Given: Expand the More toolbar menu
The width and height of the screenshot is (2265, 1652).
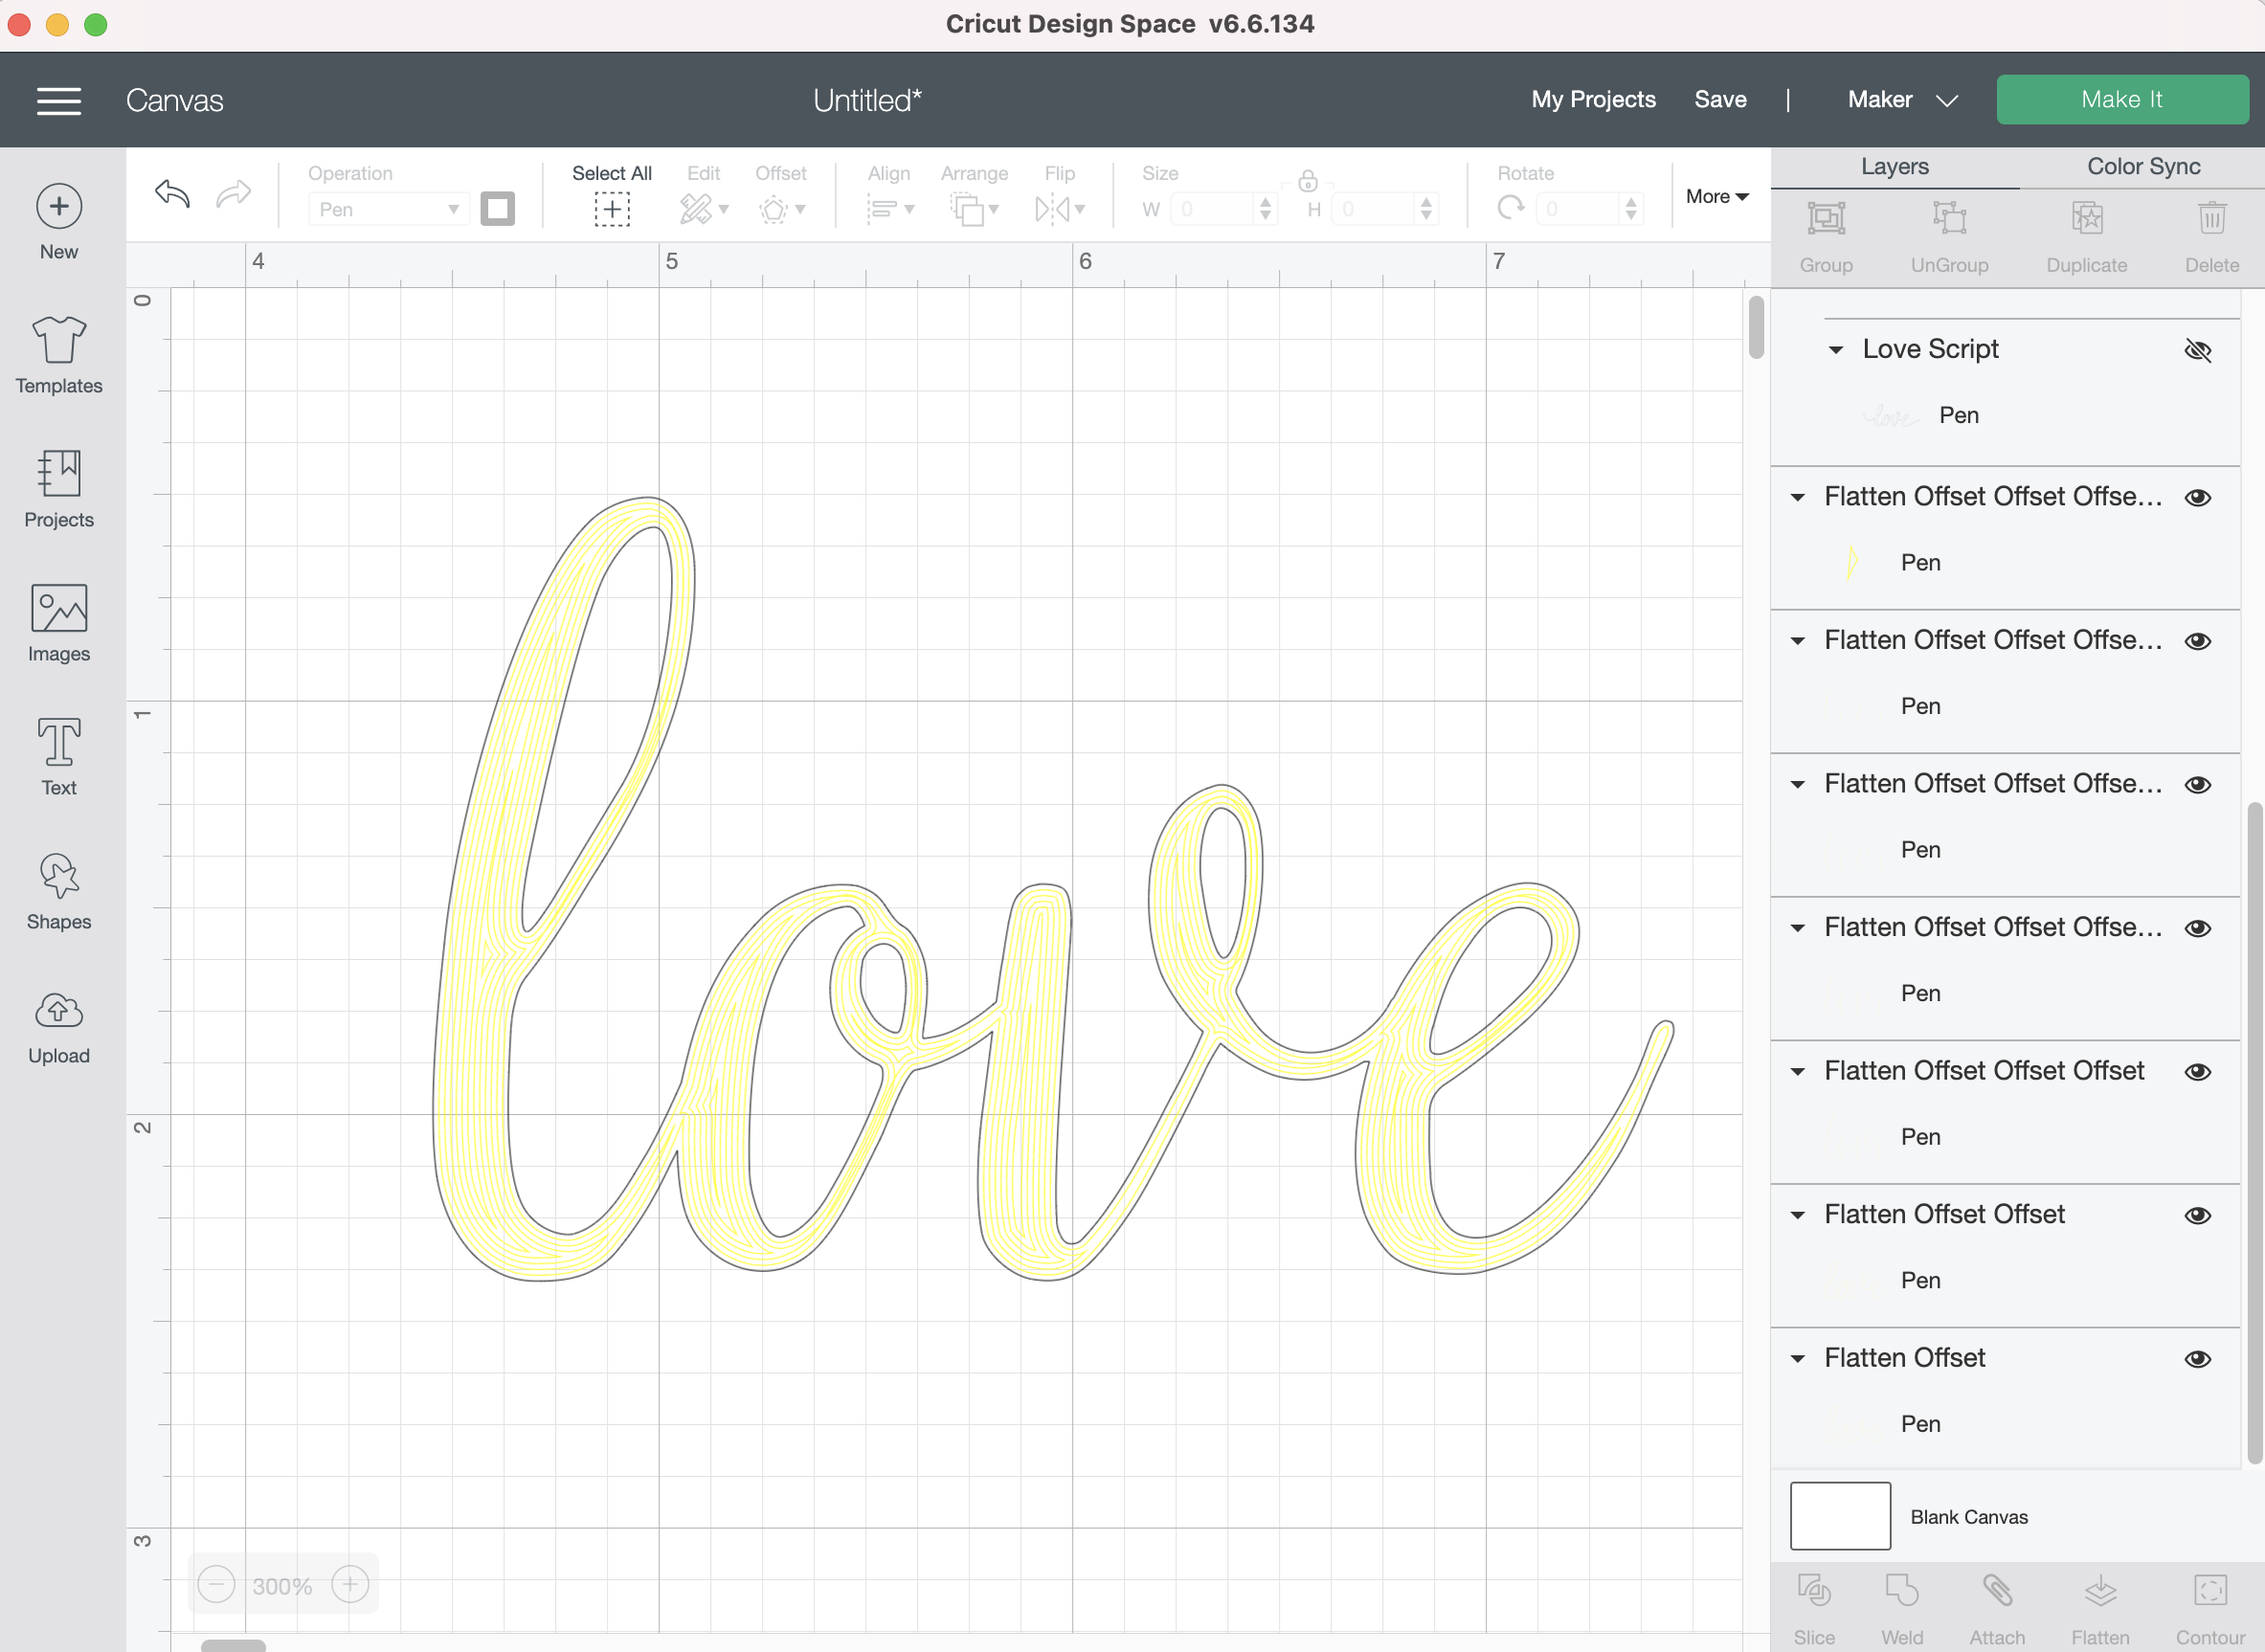Looking at the screenshot, I should [1716, 197].
